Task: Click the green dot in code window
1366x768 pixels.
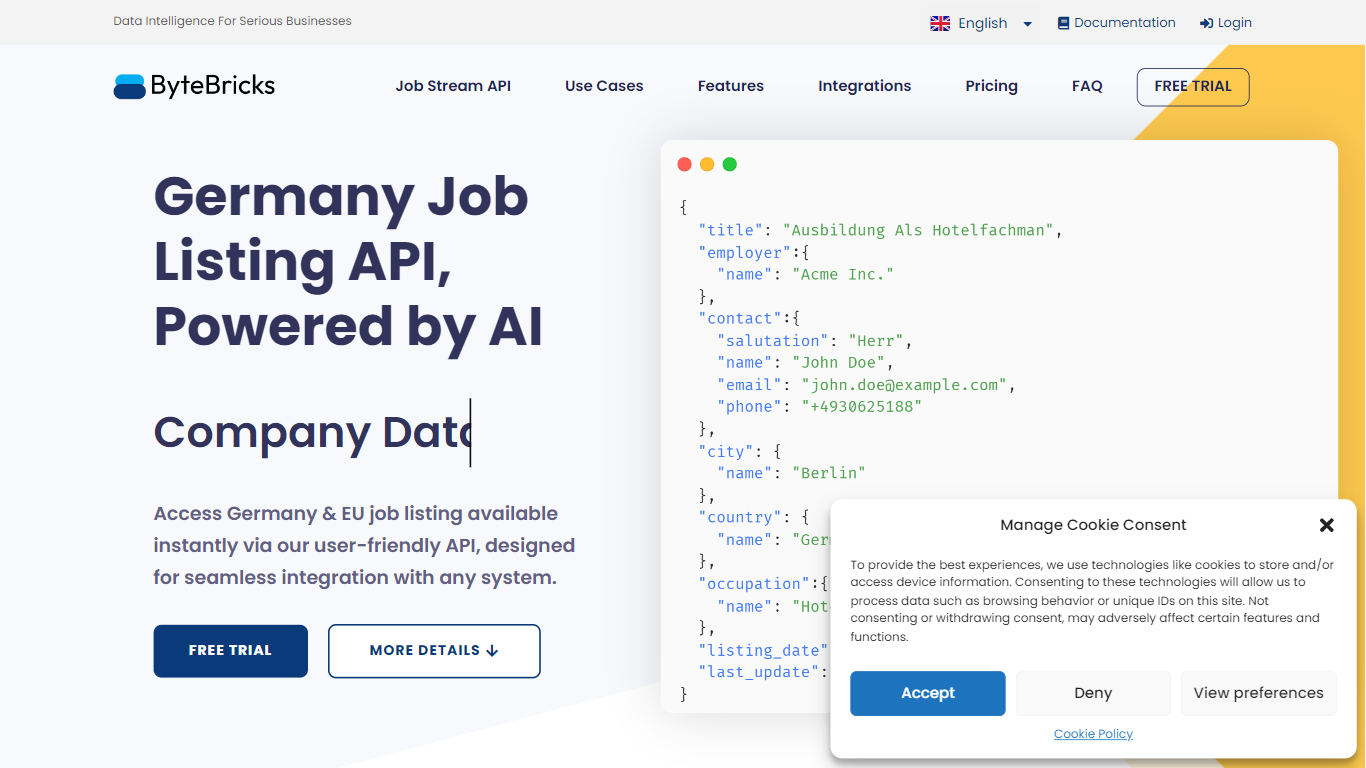Action: (x=730, y=164)
